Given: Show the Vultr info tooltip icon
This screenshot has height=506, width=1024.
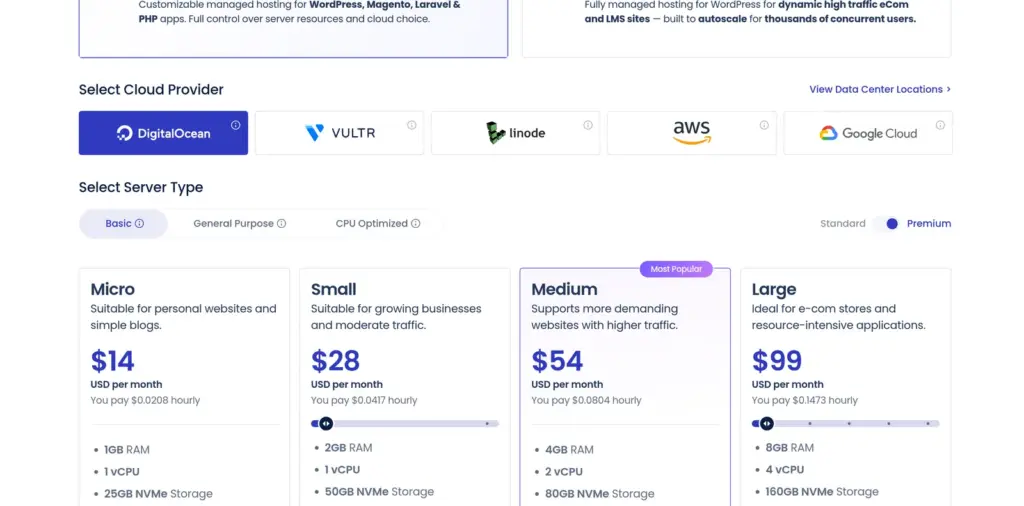Looking at the screenshot, I should [x=411, y=125].
